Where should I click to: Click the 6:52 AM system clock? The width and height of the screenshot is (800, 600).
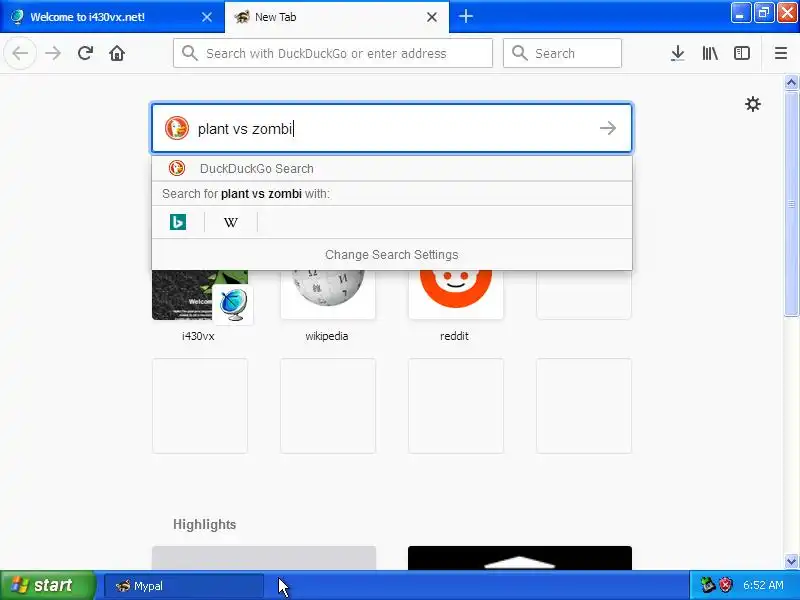point(763,585)
